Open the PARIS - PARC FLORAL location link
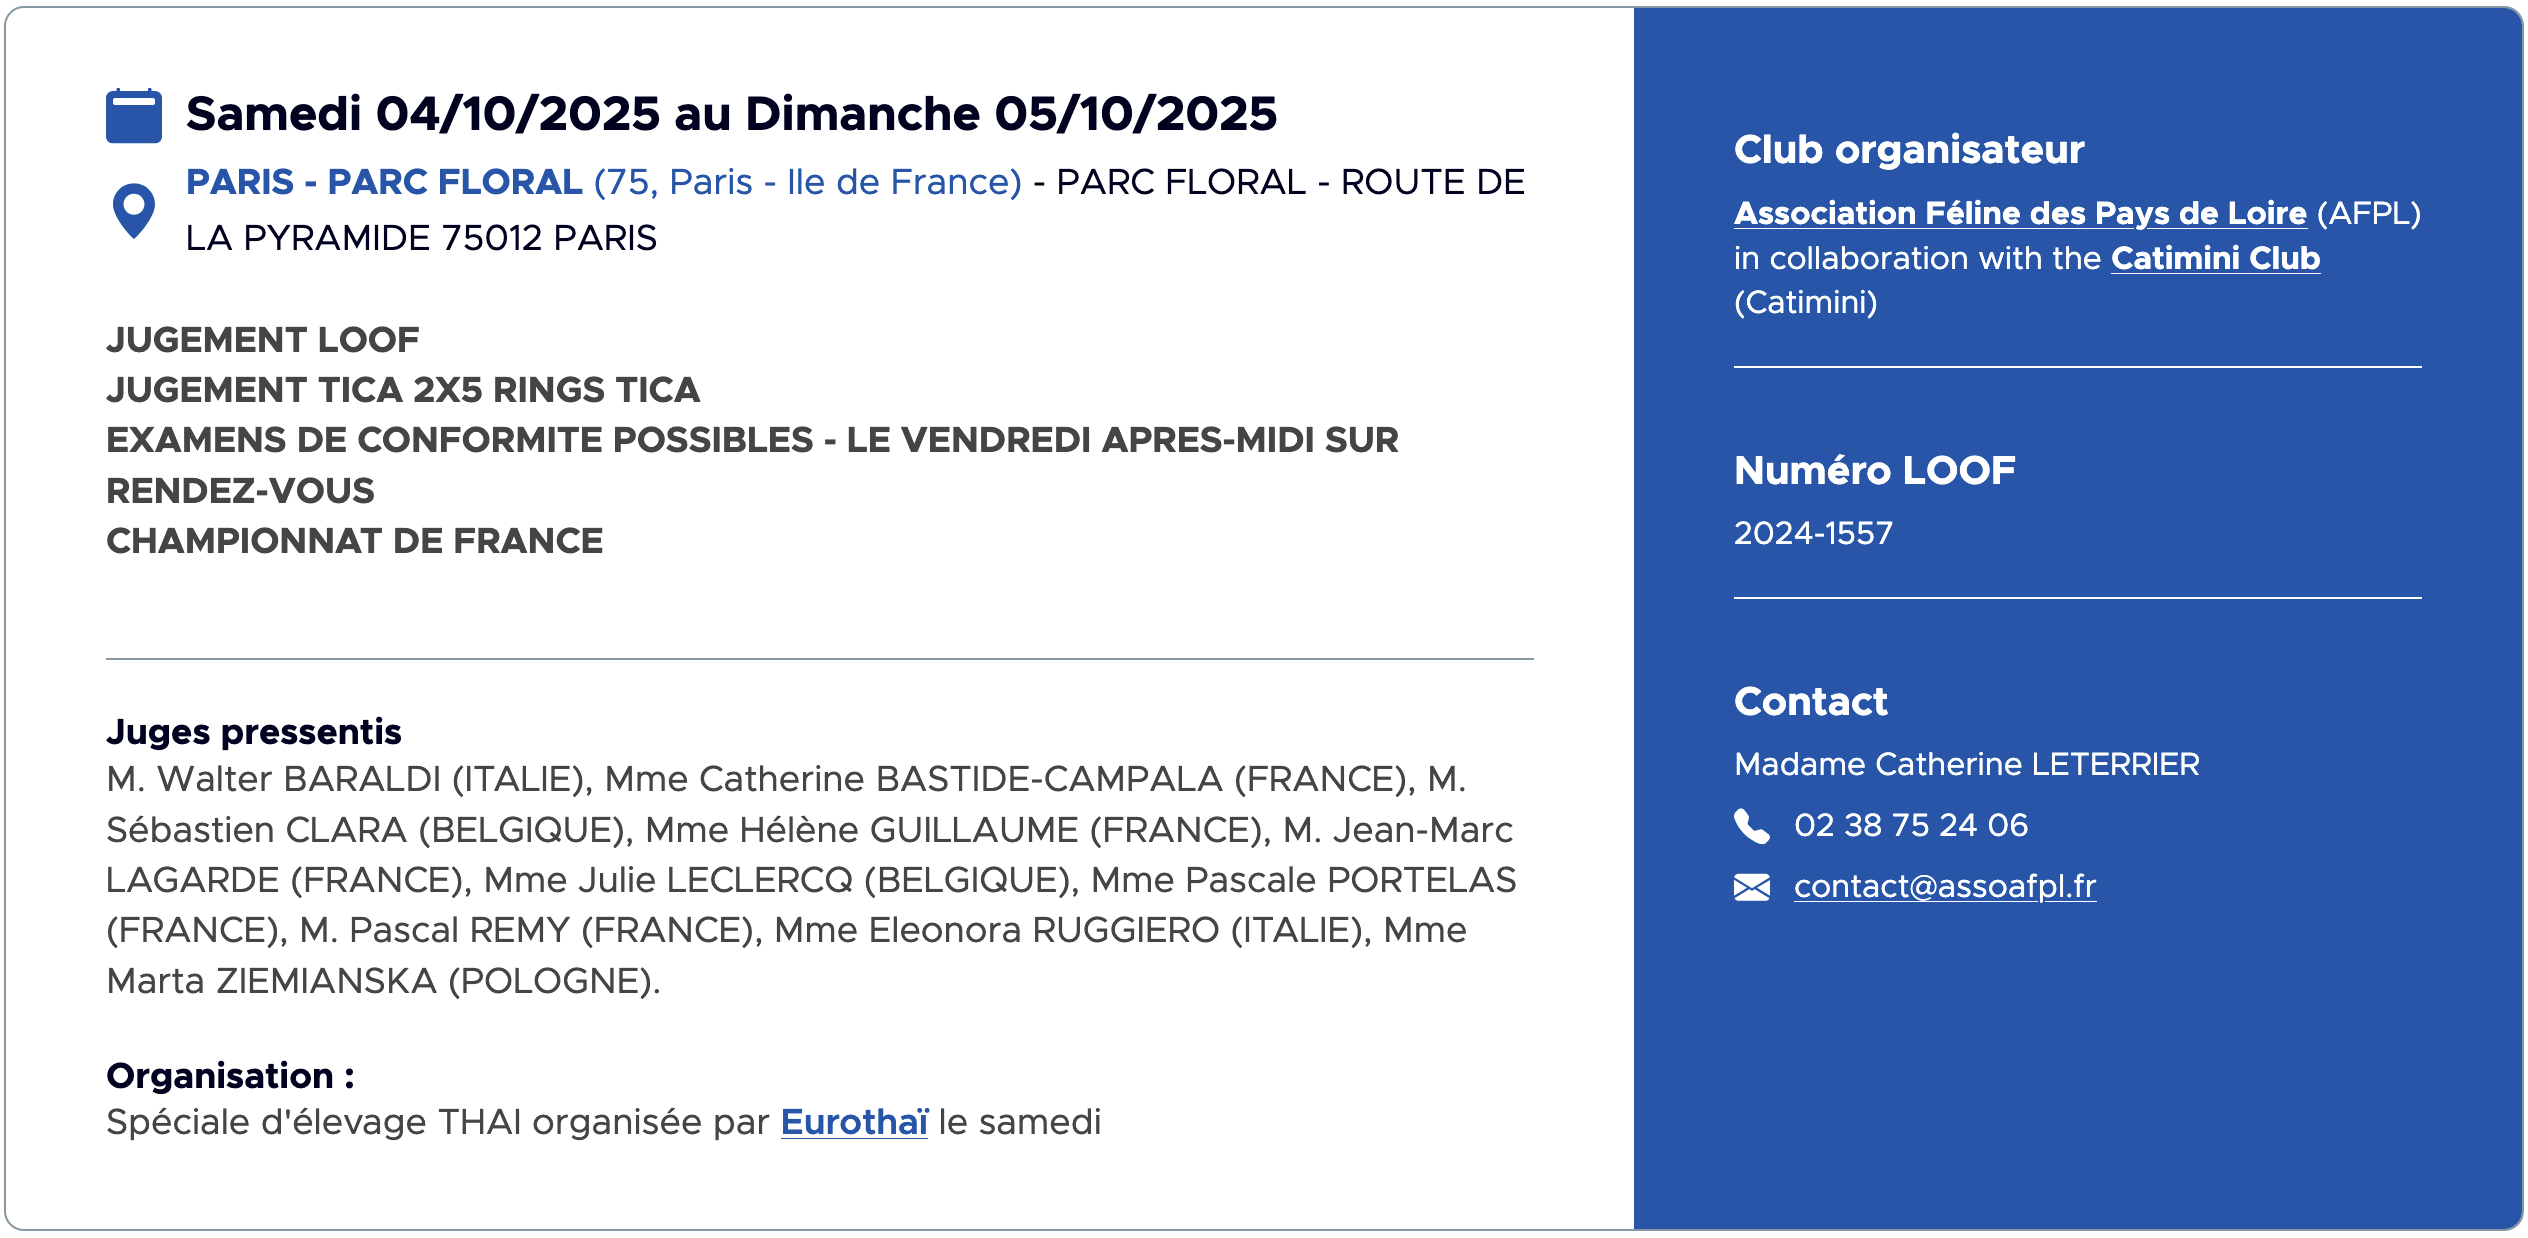2528x1238 pixels. 384,182
